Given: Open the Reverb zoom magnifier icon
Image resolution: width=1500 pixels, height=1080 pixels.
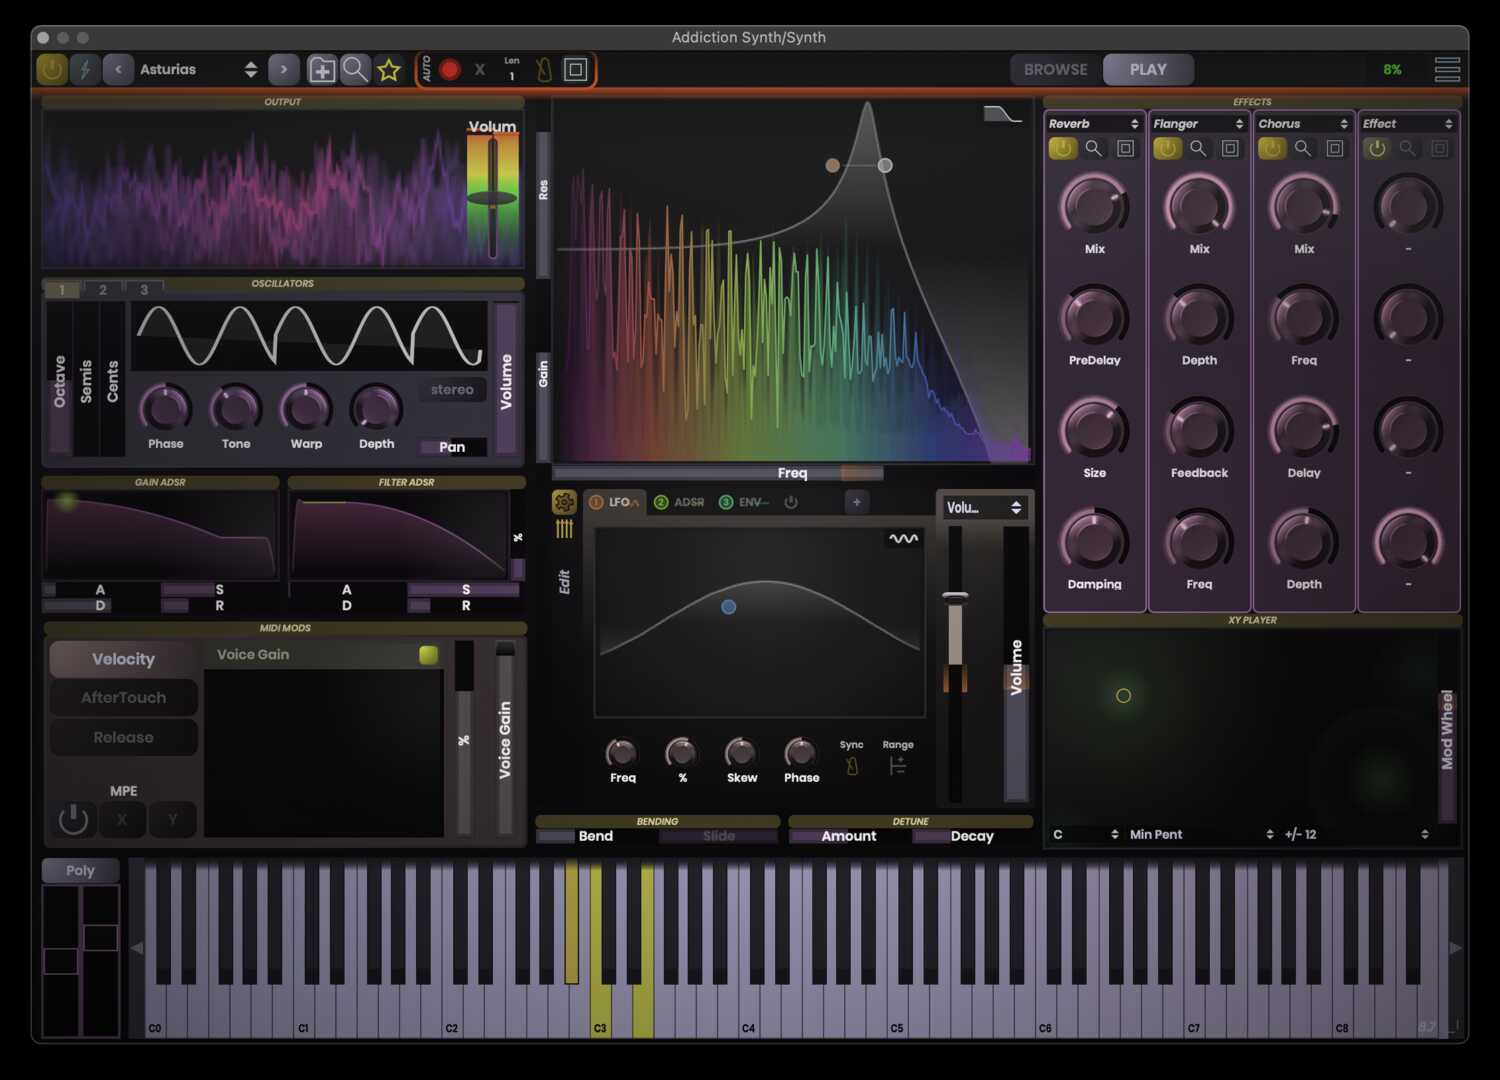Looking at the screenshot, I should [x=1093, y=148].
